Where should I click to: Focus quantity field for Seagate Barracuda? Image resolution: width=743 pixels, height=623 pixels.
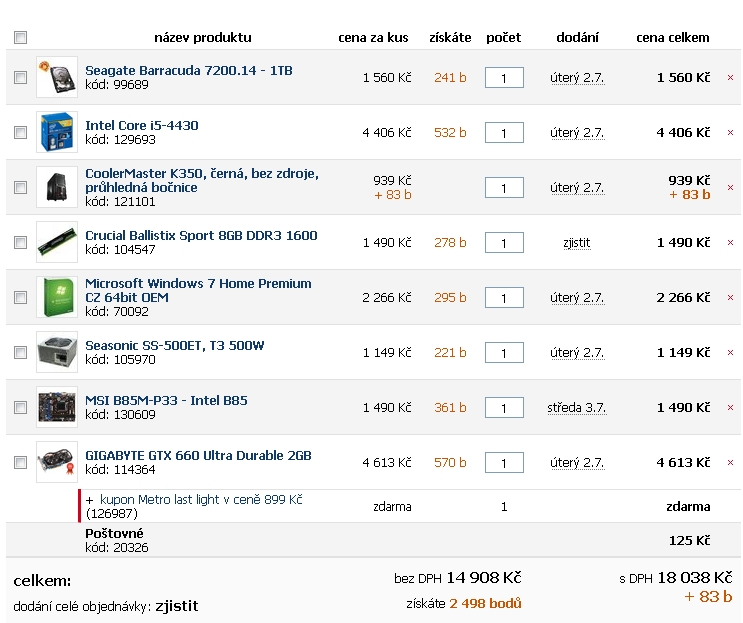[504, 78]
